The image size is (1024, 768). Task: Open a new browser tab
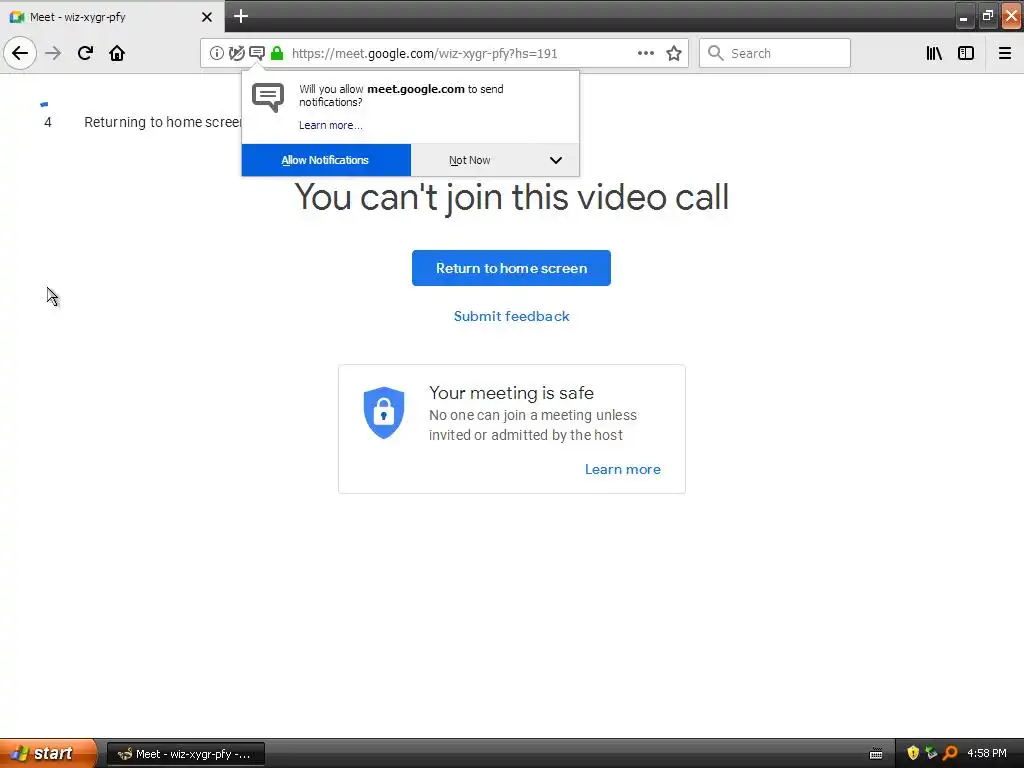(x=241, y=16)
